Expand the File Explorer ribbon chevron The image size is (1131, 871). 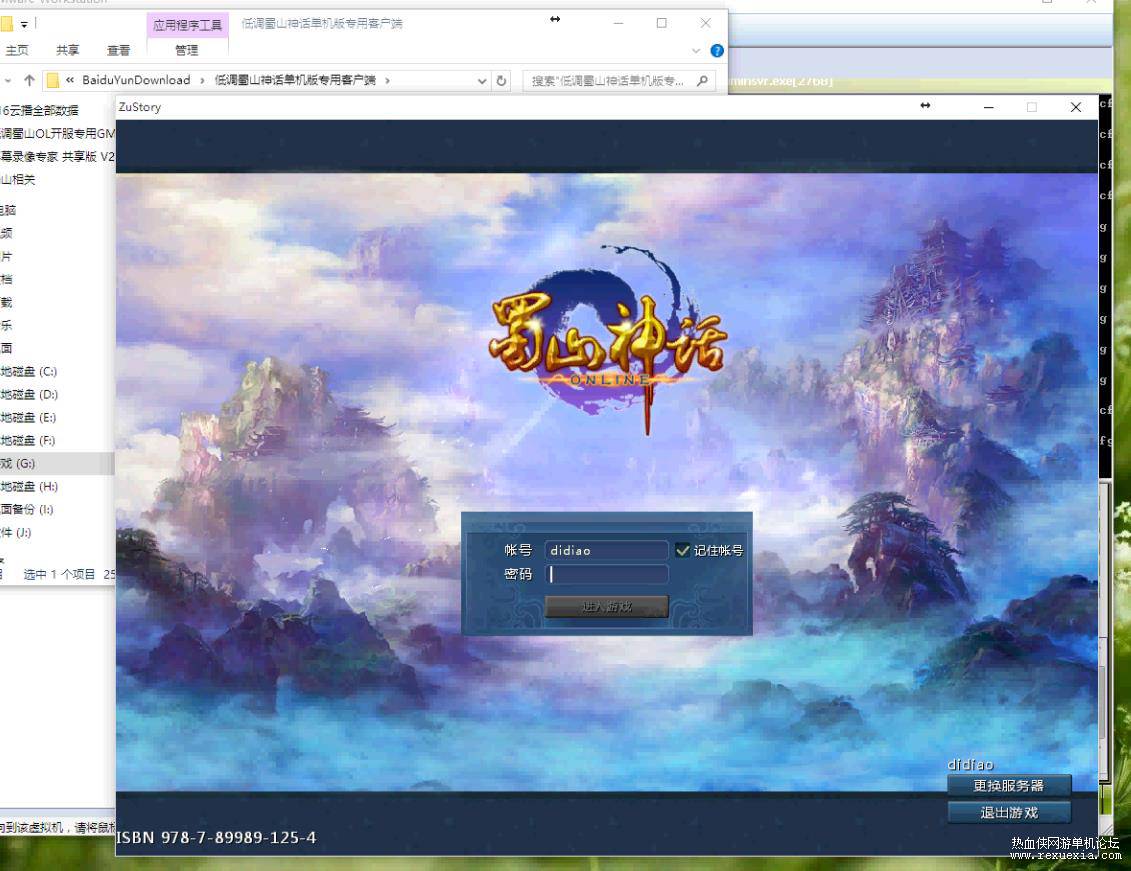coord(696,50)
